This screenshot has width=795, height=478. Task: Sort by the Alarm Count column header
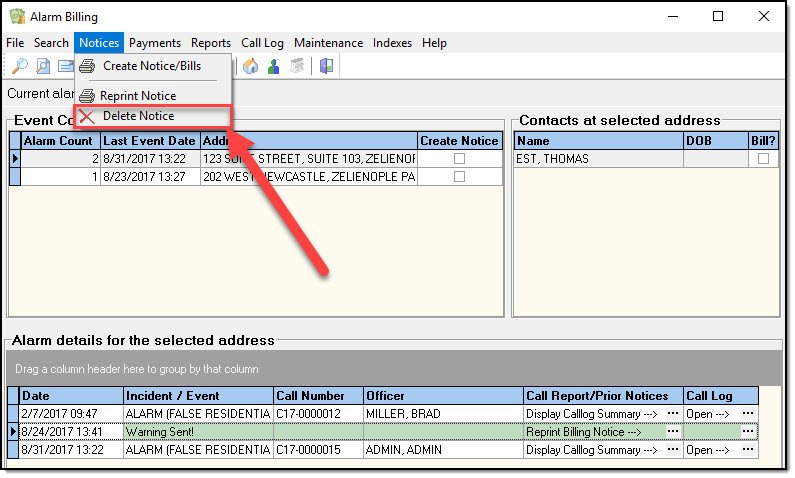point(58,141)
